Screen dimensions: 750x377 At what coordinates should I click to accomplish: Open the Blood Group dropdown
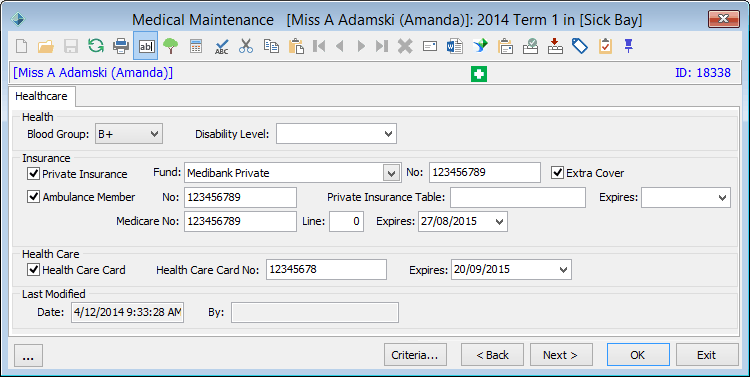point(154,134)
